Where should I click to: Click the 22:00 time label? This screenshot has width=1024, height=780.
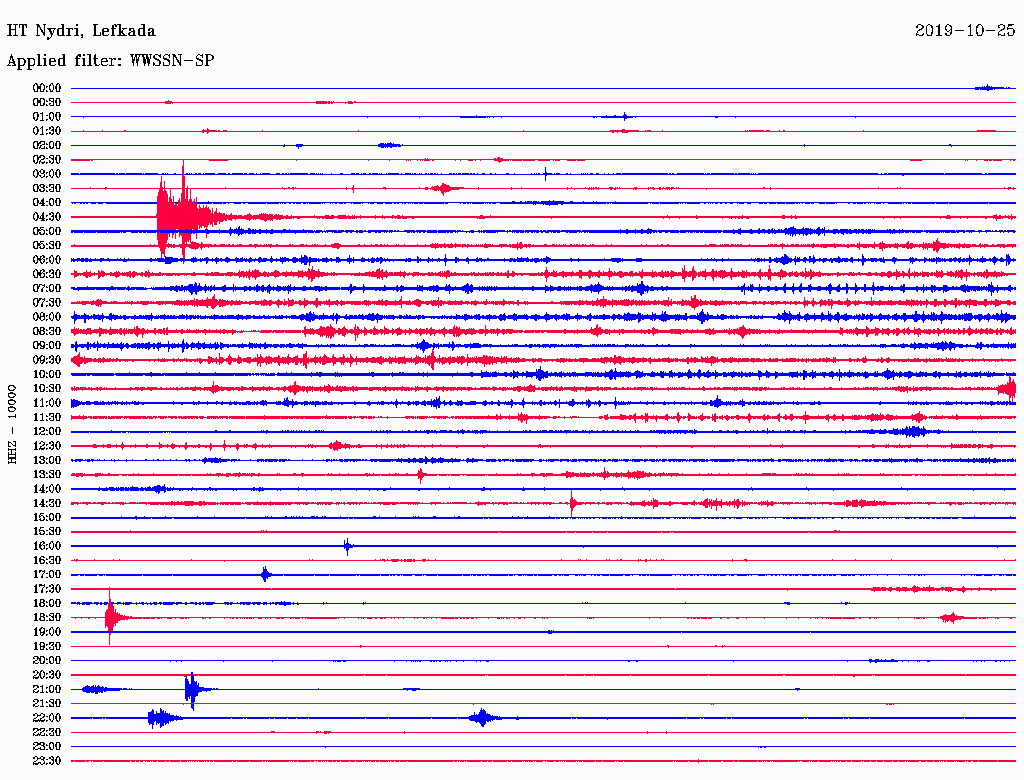click(46, 718)
